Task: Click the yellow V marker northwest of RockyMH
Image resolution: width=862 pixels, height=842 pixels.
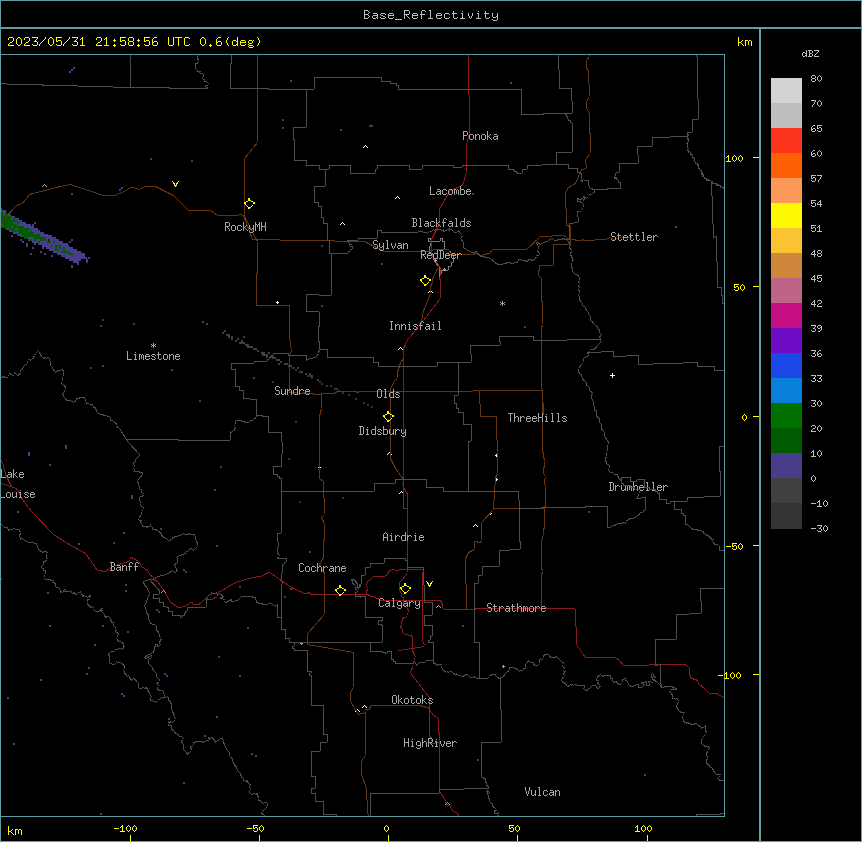Action: click(x=175, y=184)
